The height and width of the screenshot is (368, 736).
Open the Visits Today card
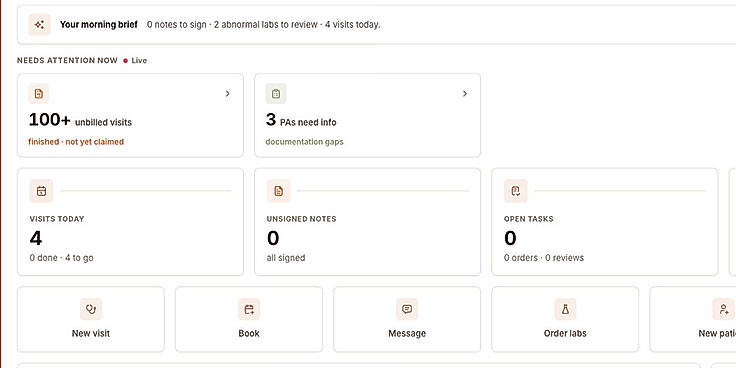(x=130, y=222)
